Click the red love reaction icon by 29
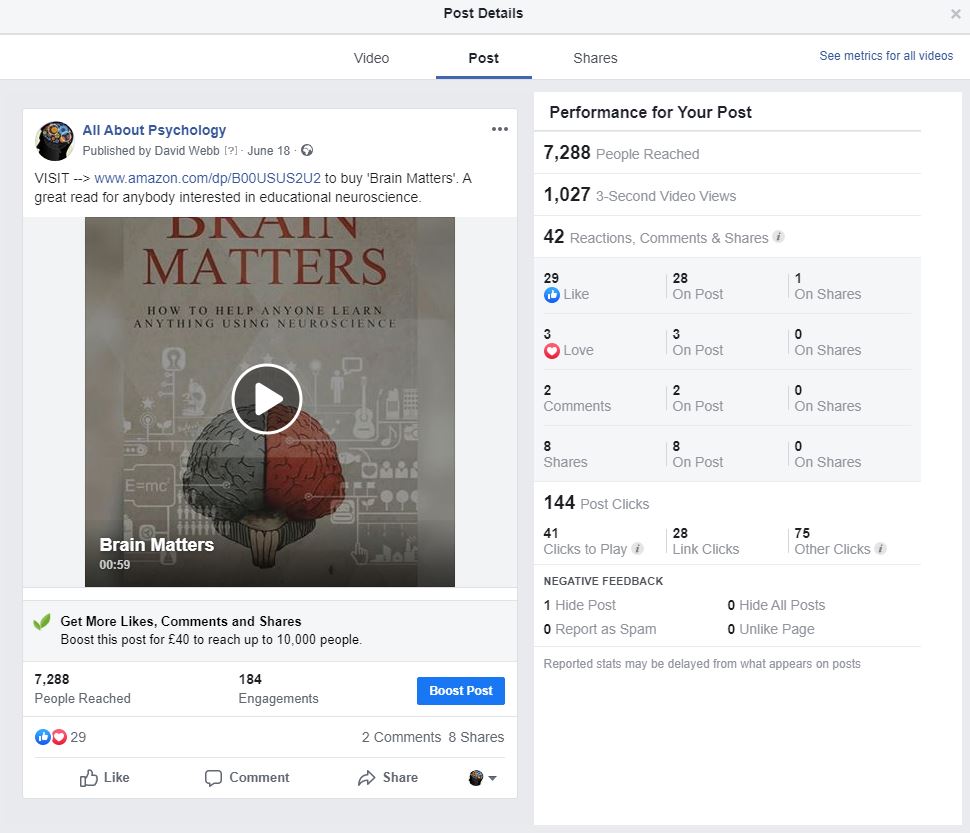The width and height of the screenshot is (970, 833). (59, 737)
